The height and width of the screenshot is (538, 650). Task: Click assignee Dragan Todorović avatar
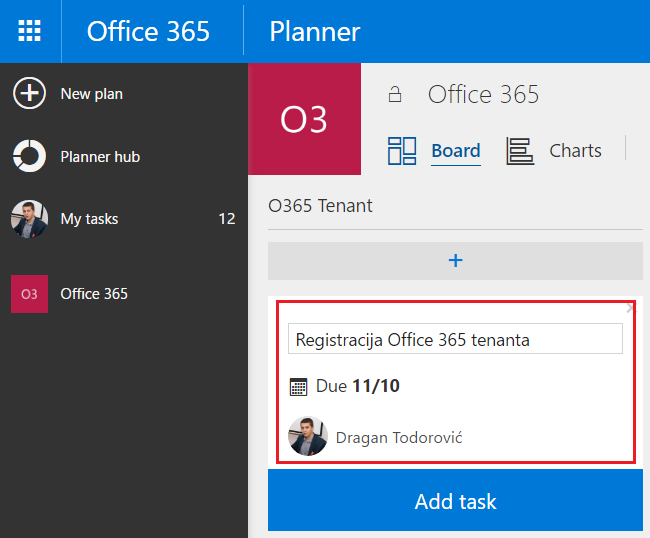308,436
